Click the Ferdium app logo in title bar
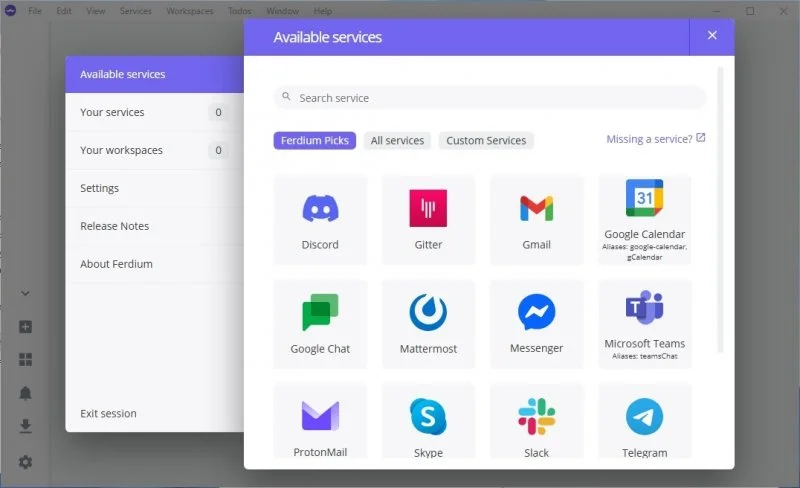800x488 pixels. (x=10, y=10)
